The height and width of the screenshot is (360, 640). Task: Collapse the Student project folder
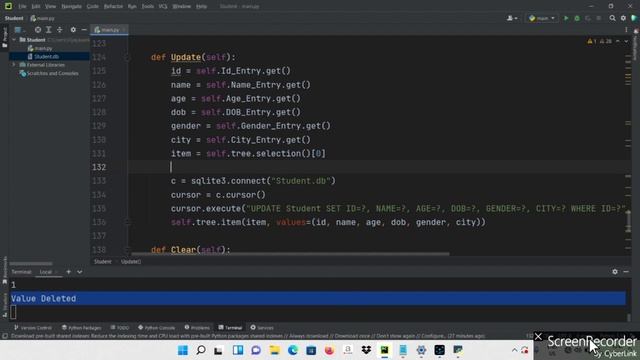click(14, 40)
